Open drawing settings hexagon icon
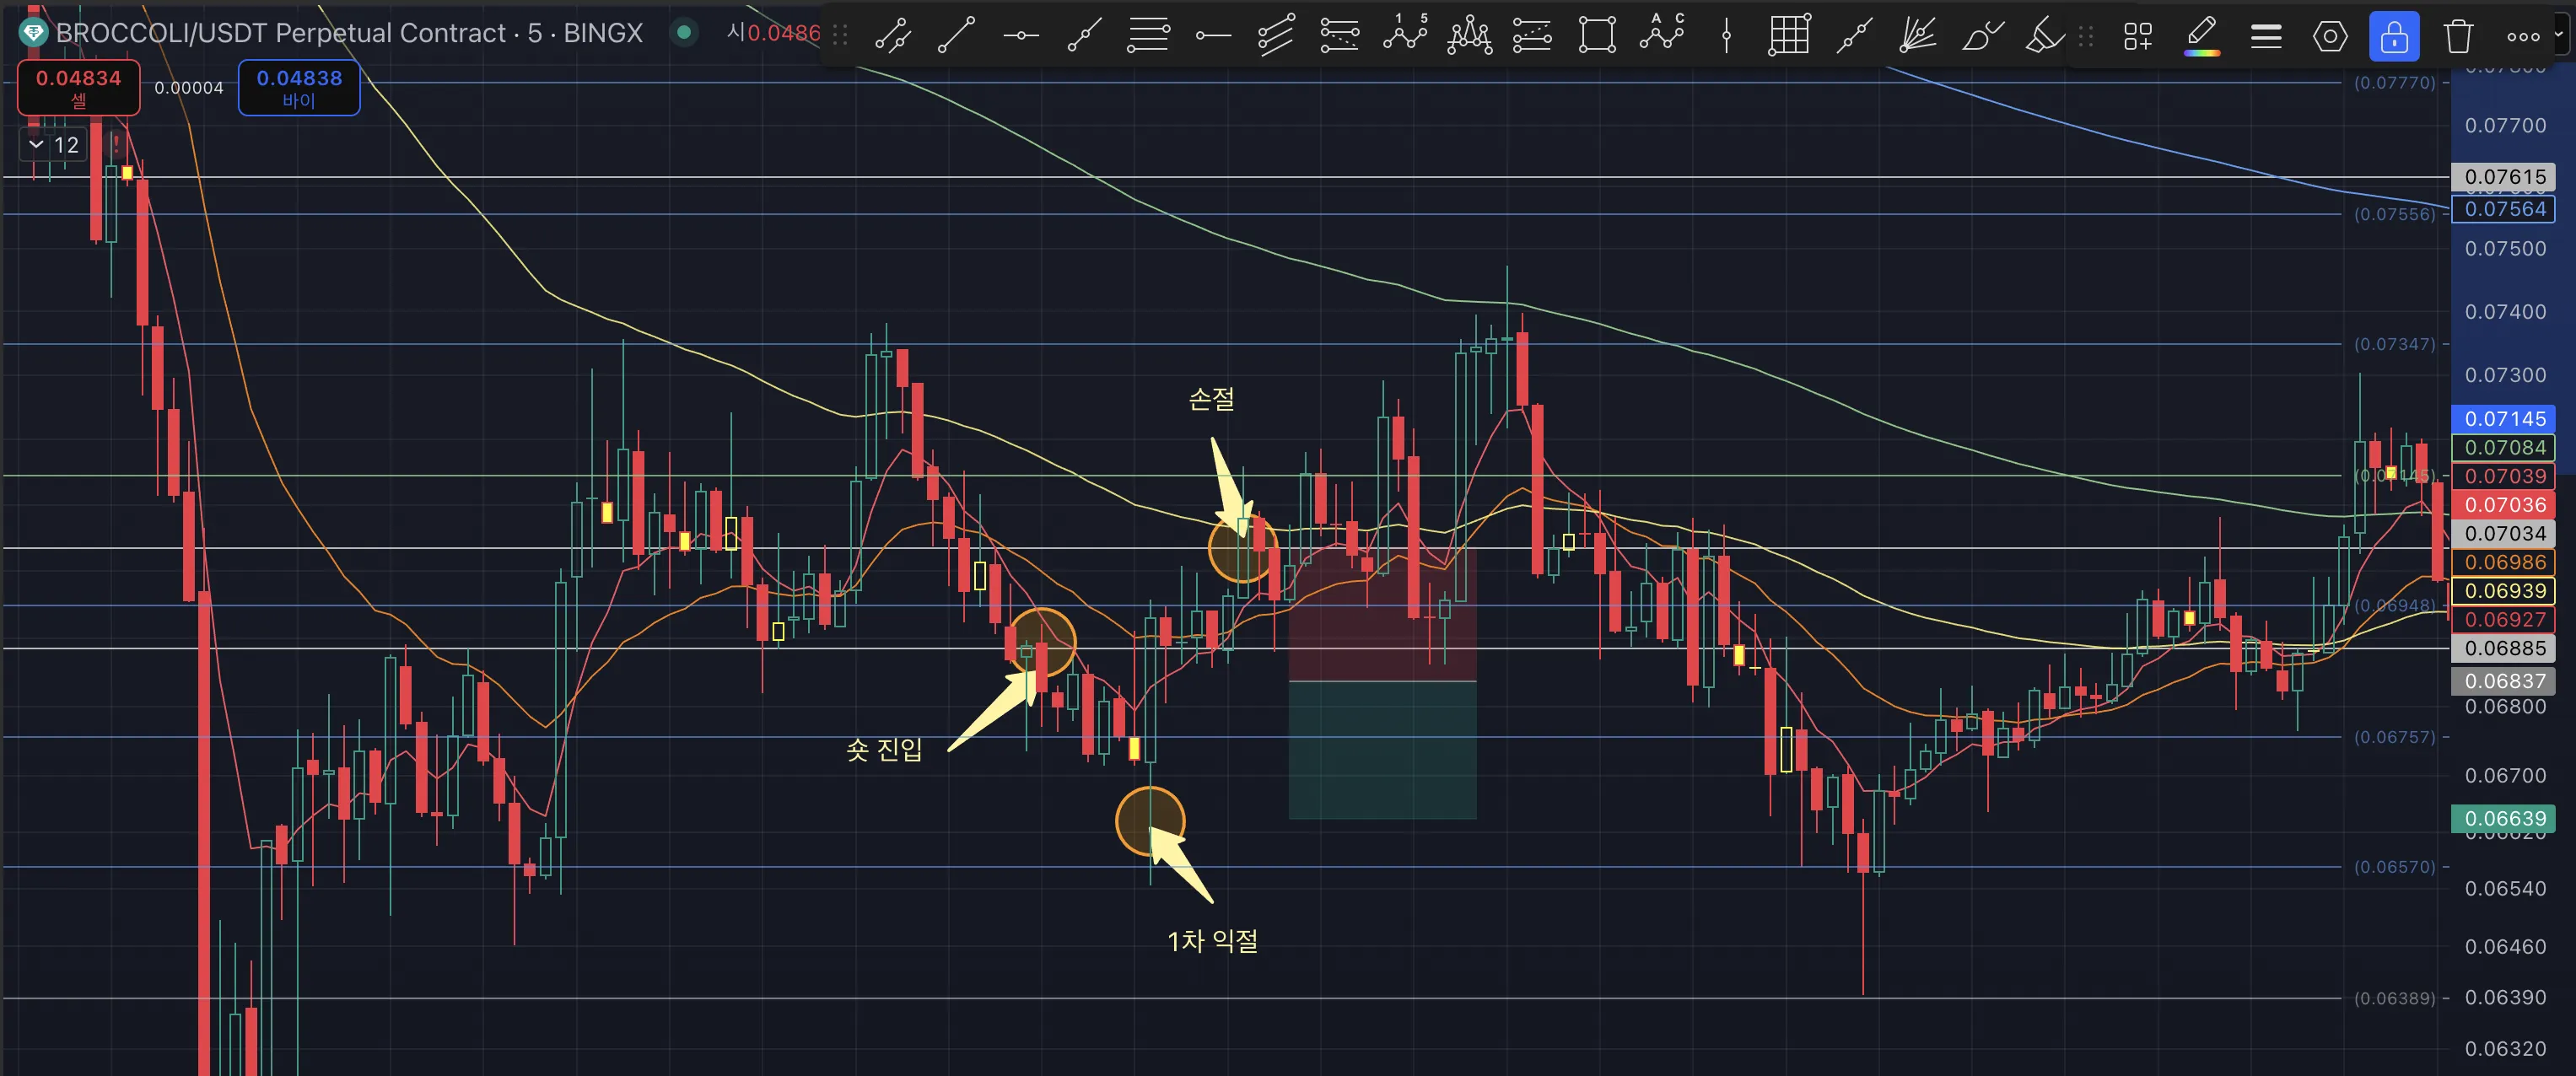2576x1076 pixels. pos(2330,37)
